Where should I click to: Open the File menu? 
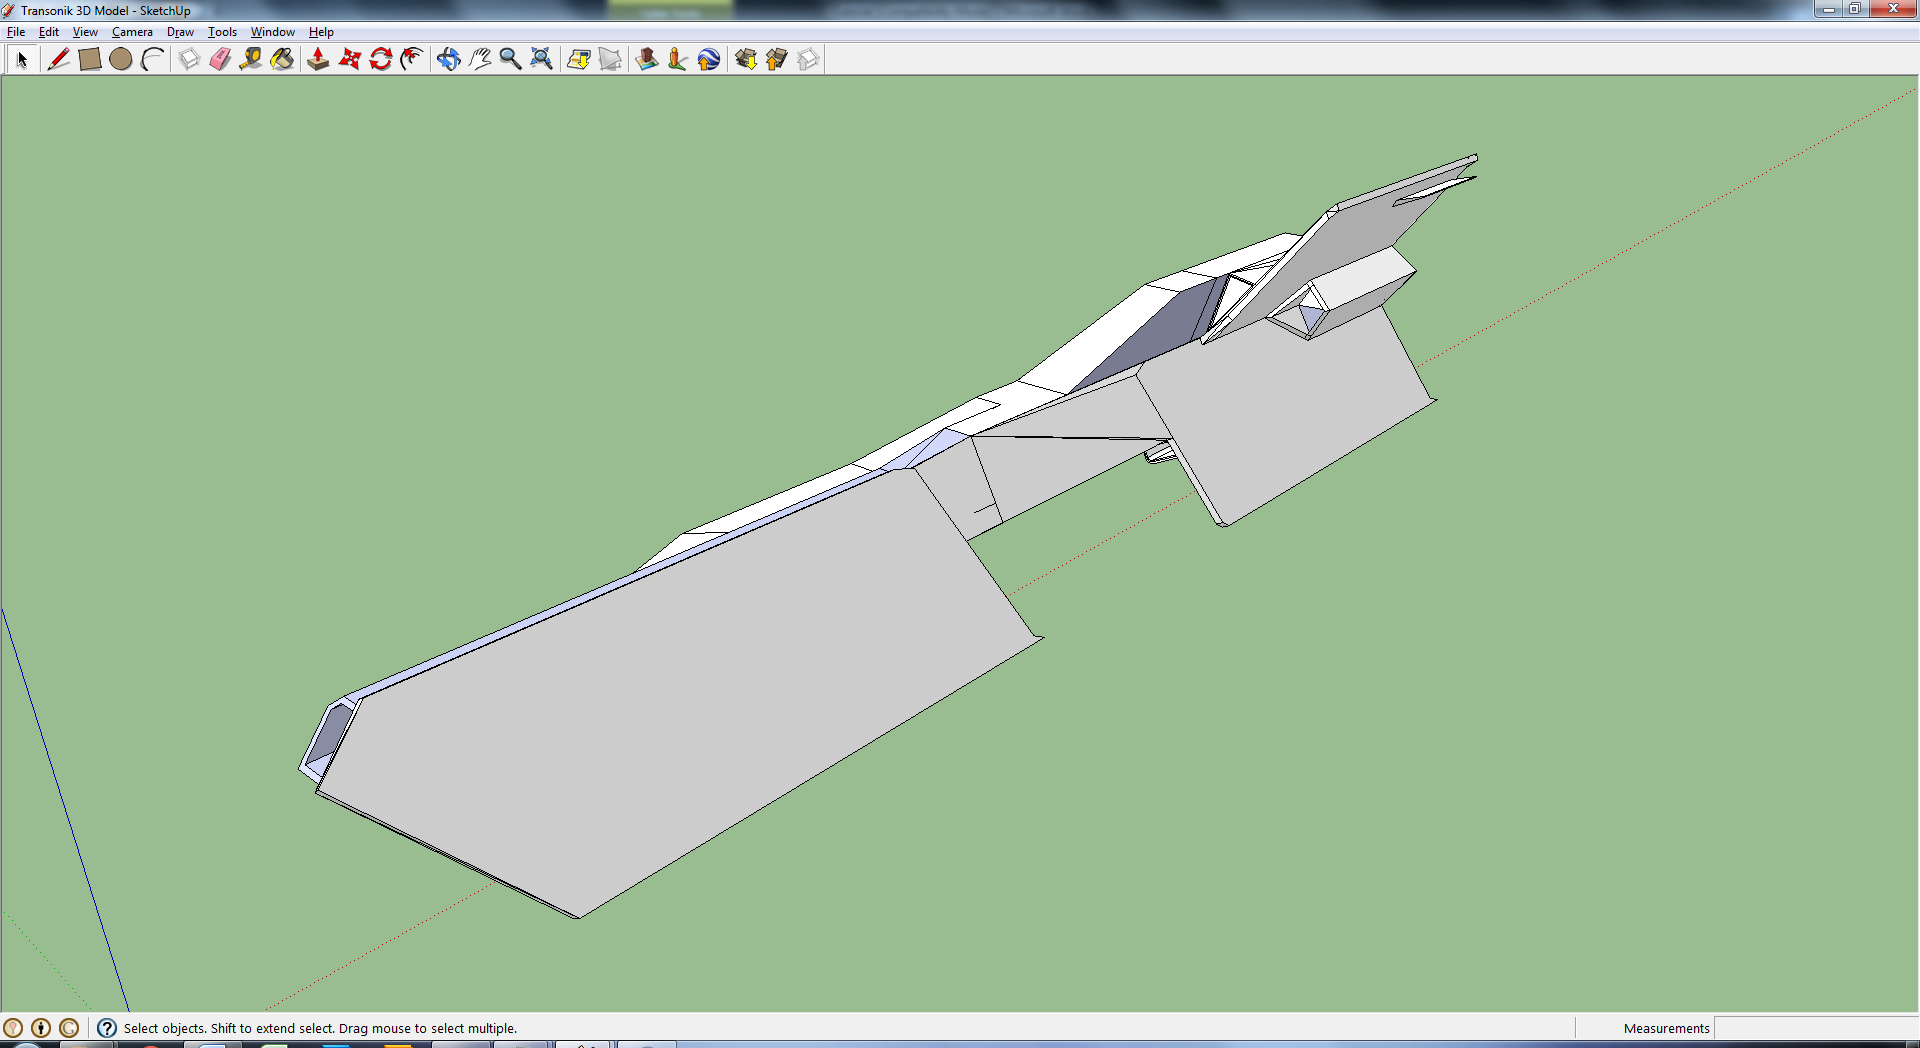coord(16,32)
